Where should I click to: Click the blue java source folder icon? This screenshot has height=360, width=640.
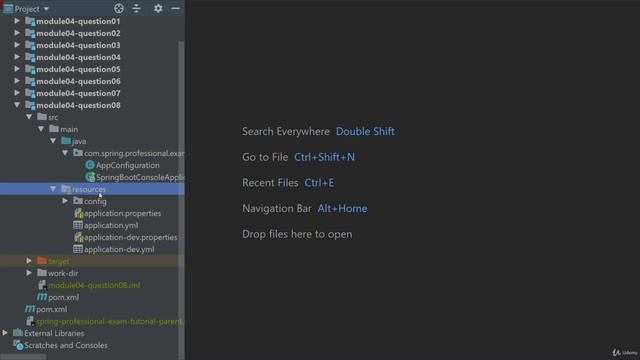pyautogui.click(x=66, y=141)
